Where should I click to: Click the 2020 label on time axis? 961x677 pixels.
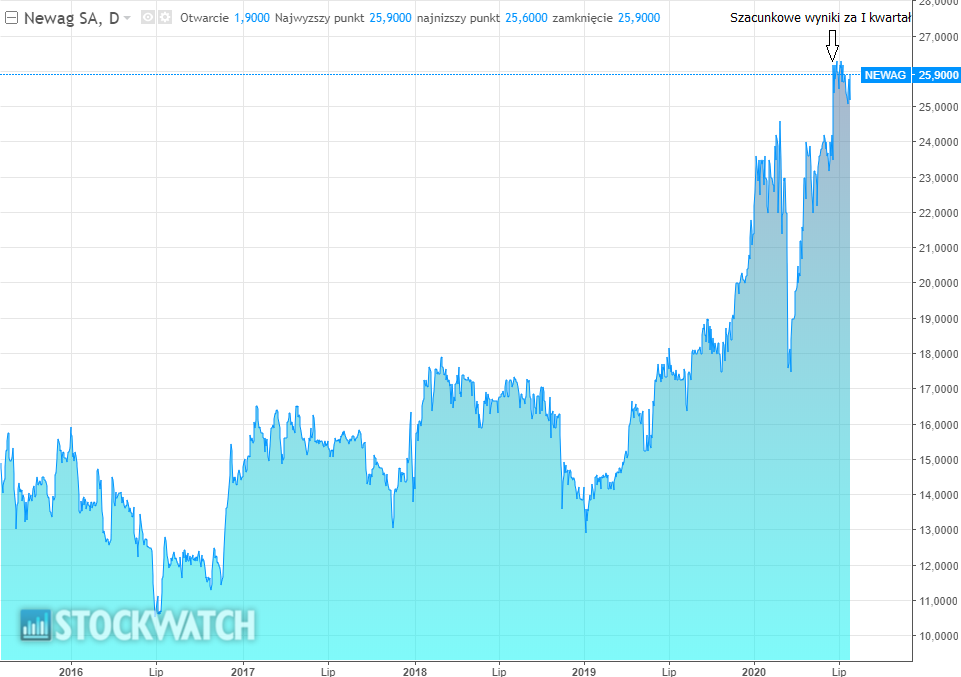[754, 671]
